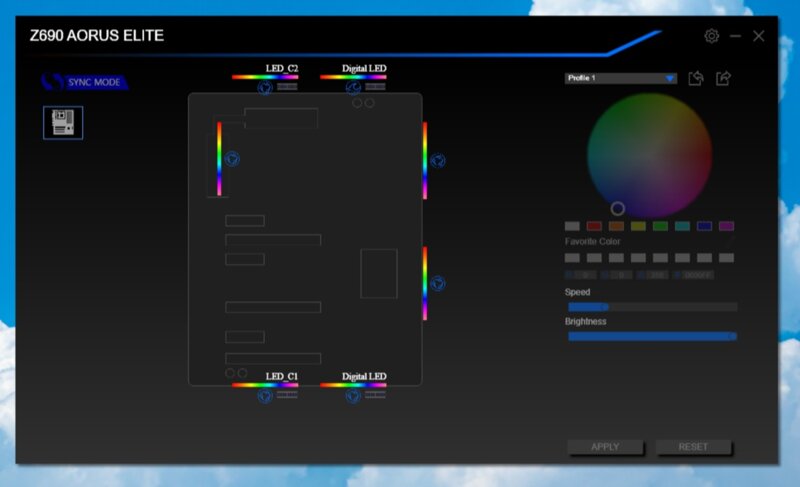Open the Profile 1 dropdown
800x487 pixels.
coord(621,78)
